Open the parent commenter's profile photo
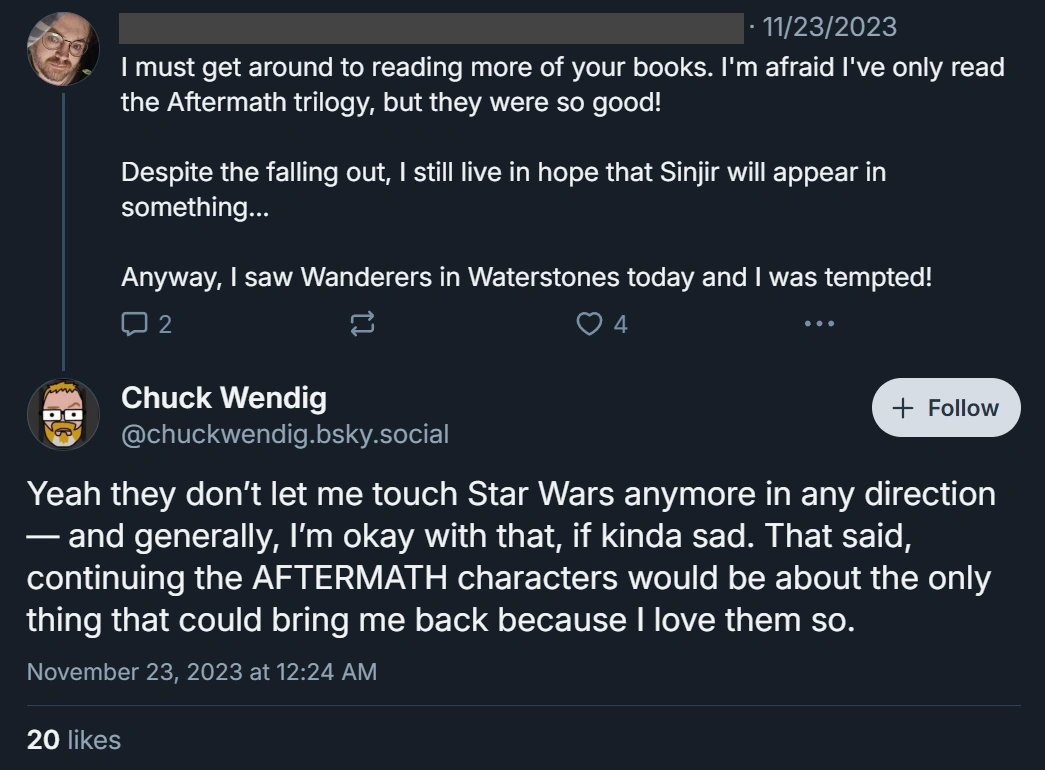This screenshot has height=770, width=1045. [62, 47]
